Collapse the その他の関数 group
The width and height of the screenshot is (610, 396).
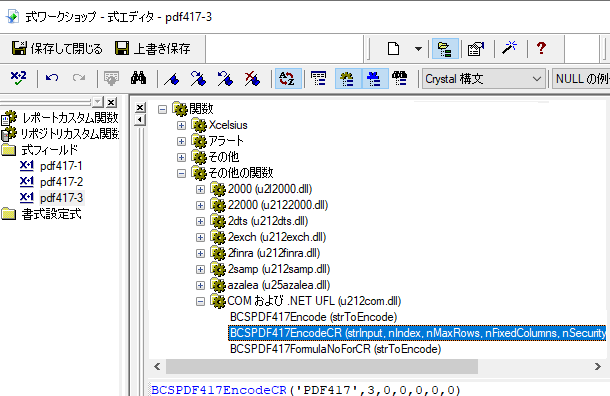coord(181,173)
